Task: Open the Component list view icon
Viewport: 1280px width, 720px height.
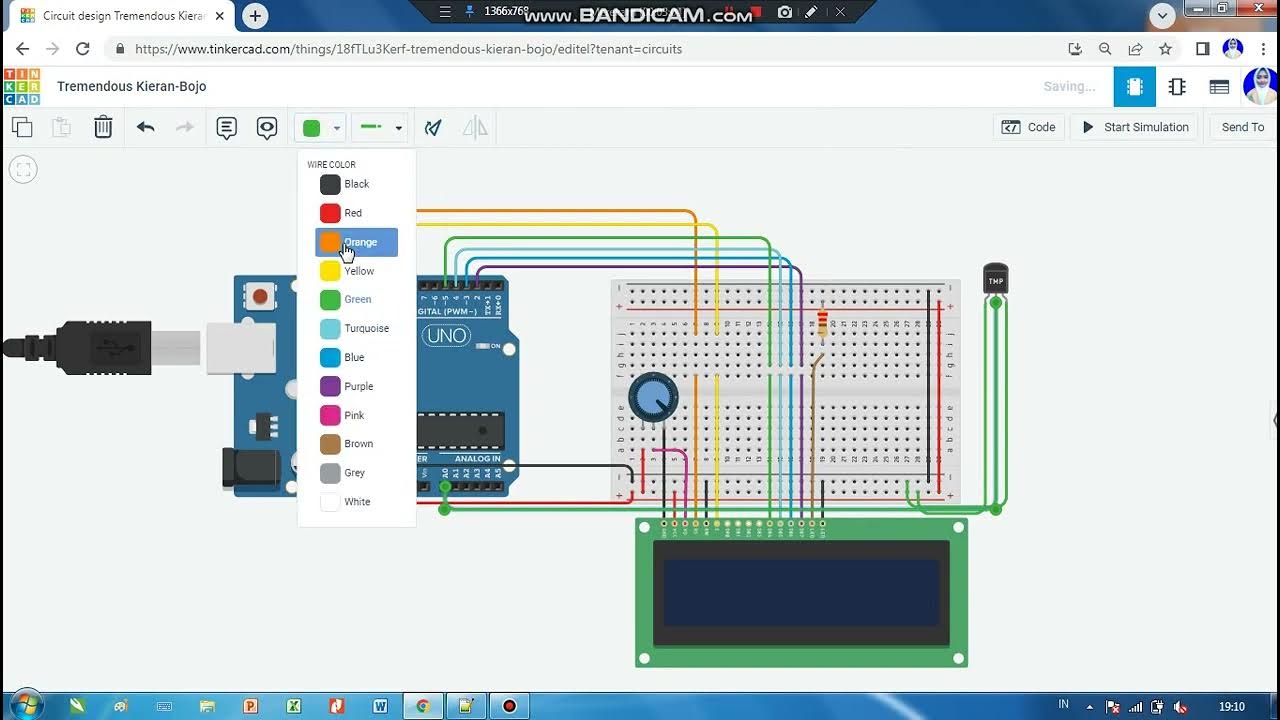Action: [1219, 87]
